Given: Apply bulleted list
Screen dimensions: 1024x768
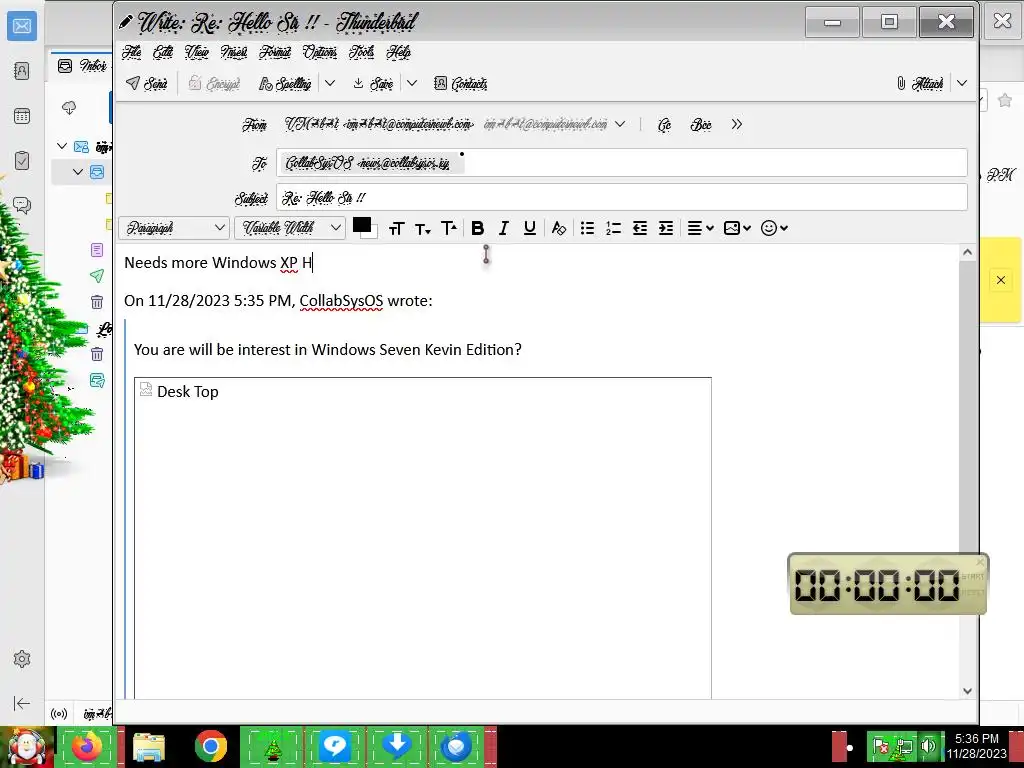Looking at the screenshot, I should tap(587, 229).
